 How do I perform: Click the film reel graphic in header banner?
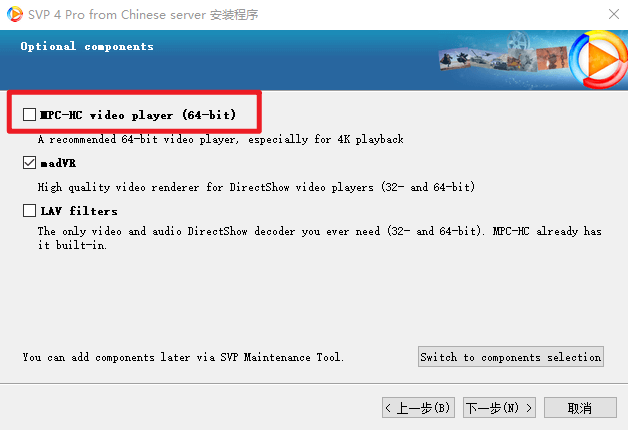tap(517, 40)
